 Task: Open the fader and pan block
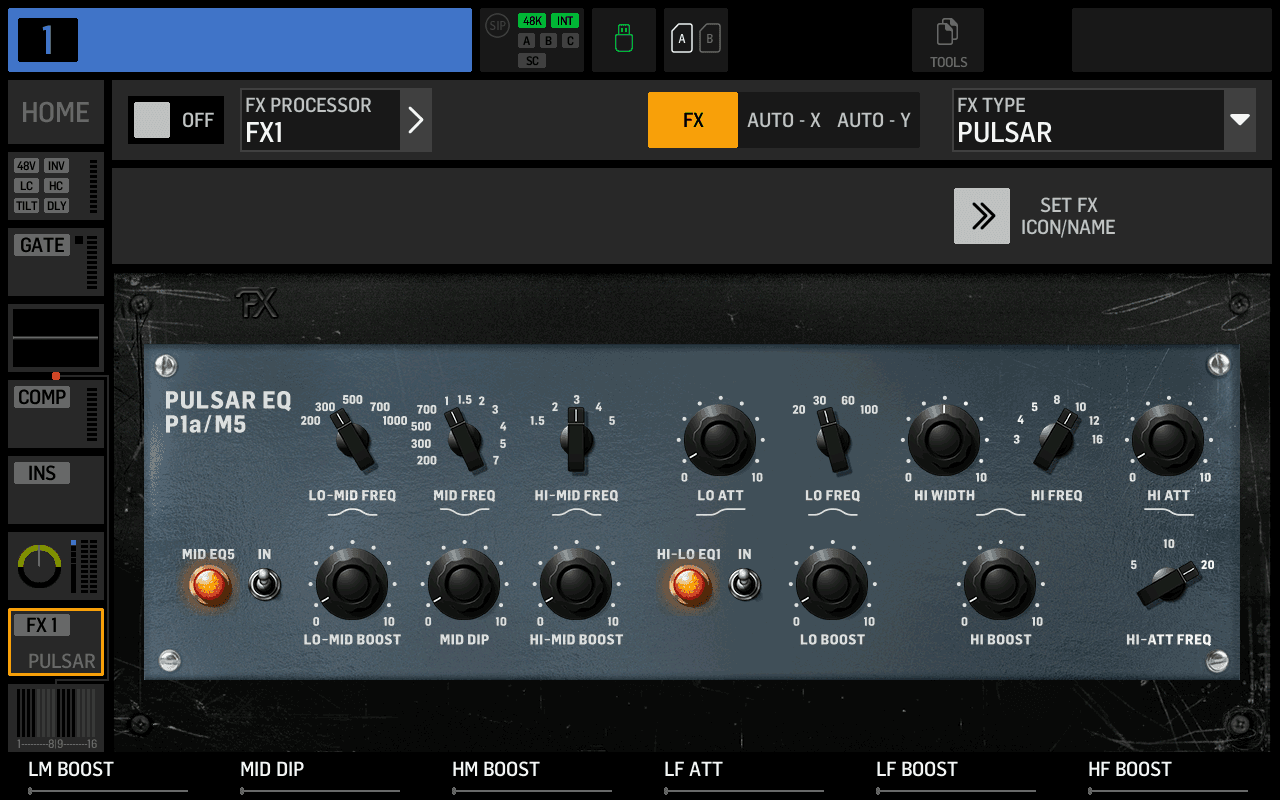click(x=56, y=566)
